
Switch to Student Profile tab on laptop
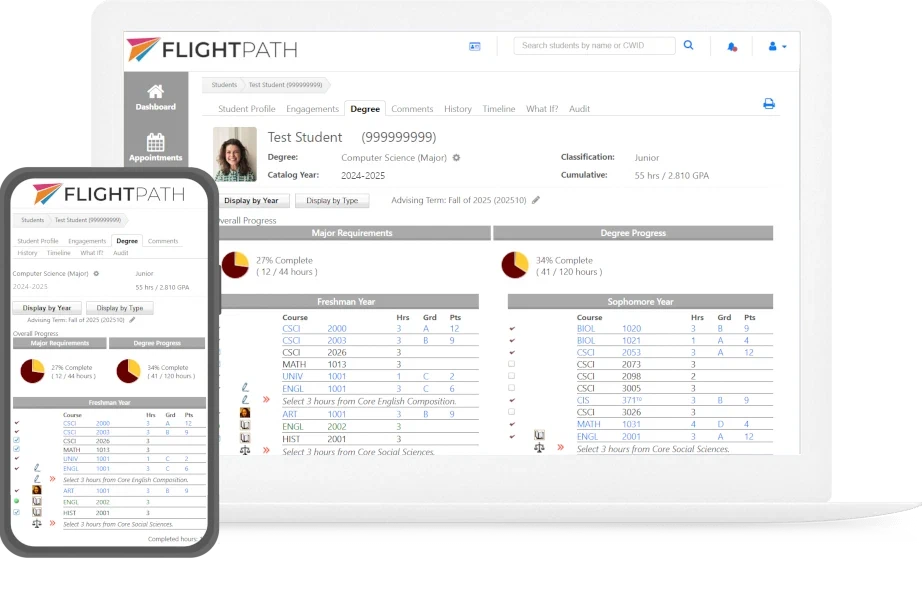247,109
